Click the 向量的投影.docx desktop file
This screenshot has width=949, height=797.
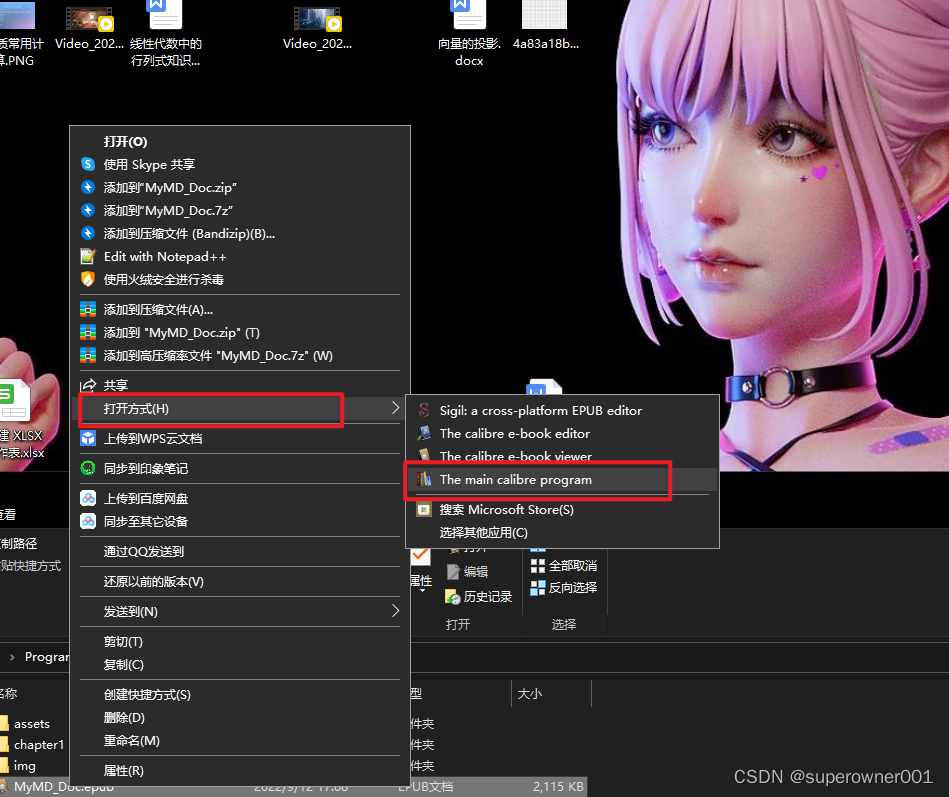click(469, 33)
